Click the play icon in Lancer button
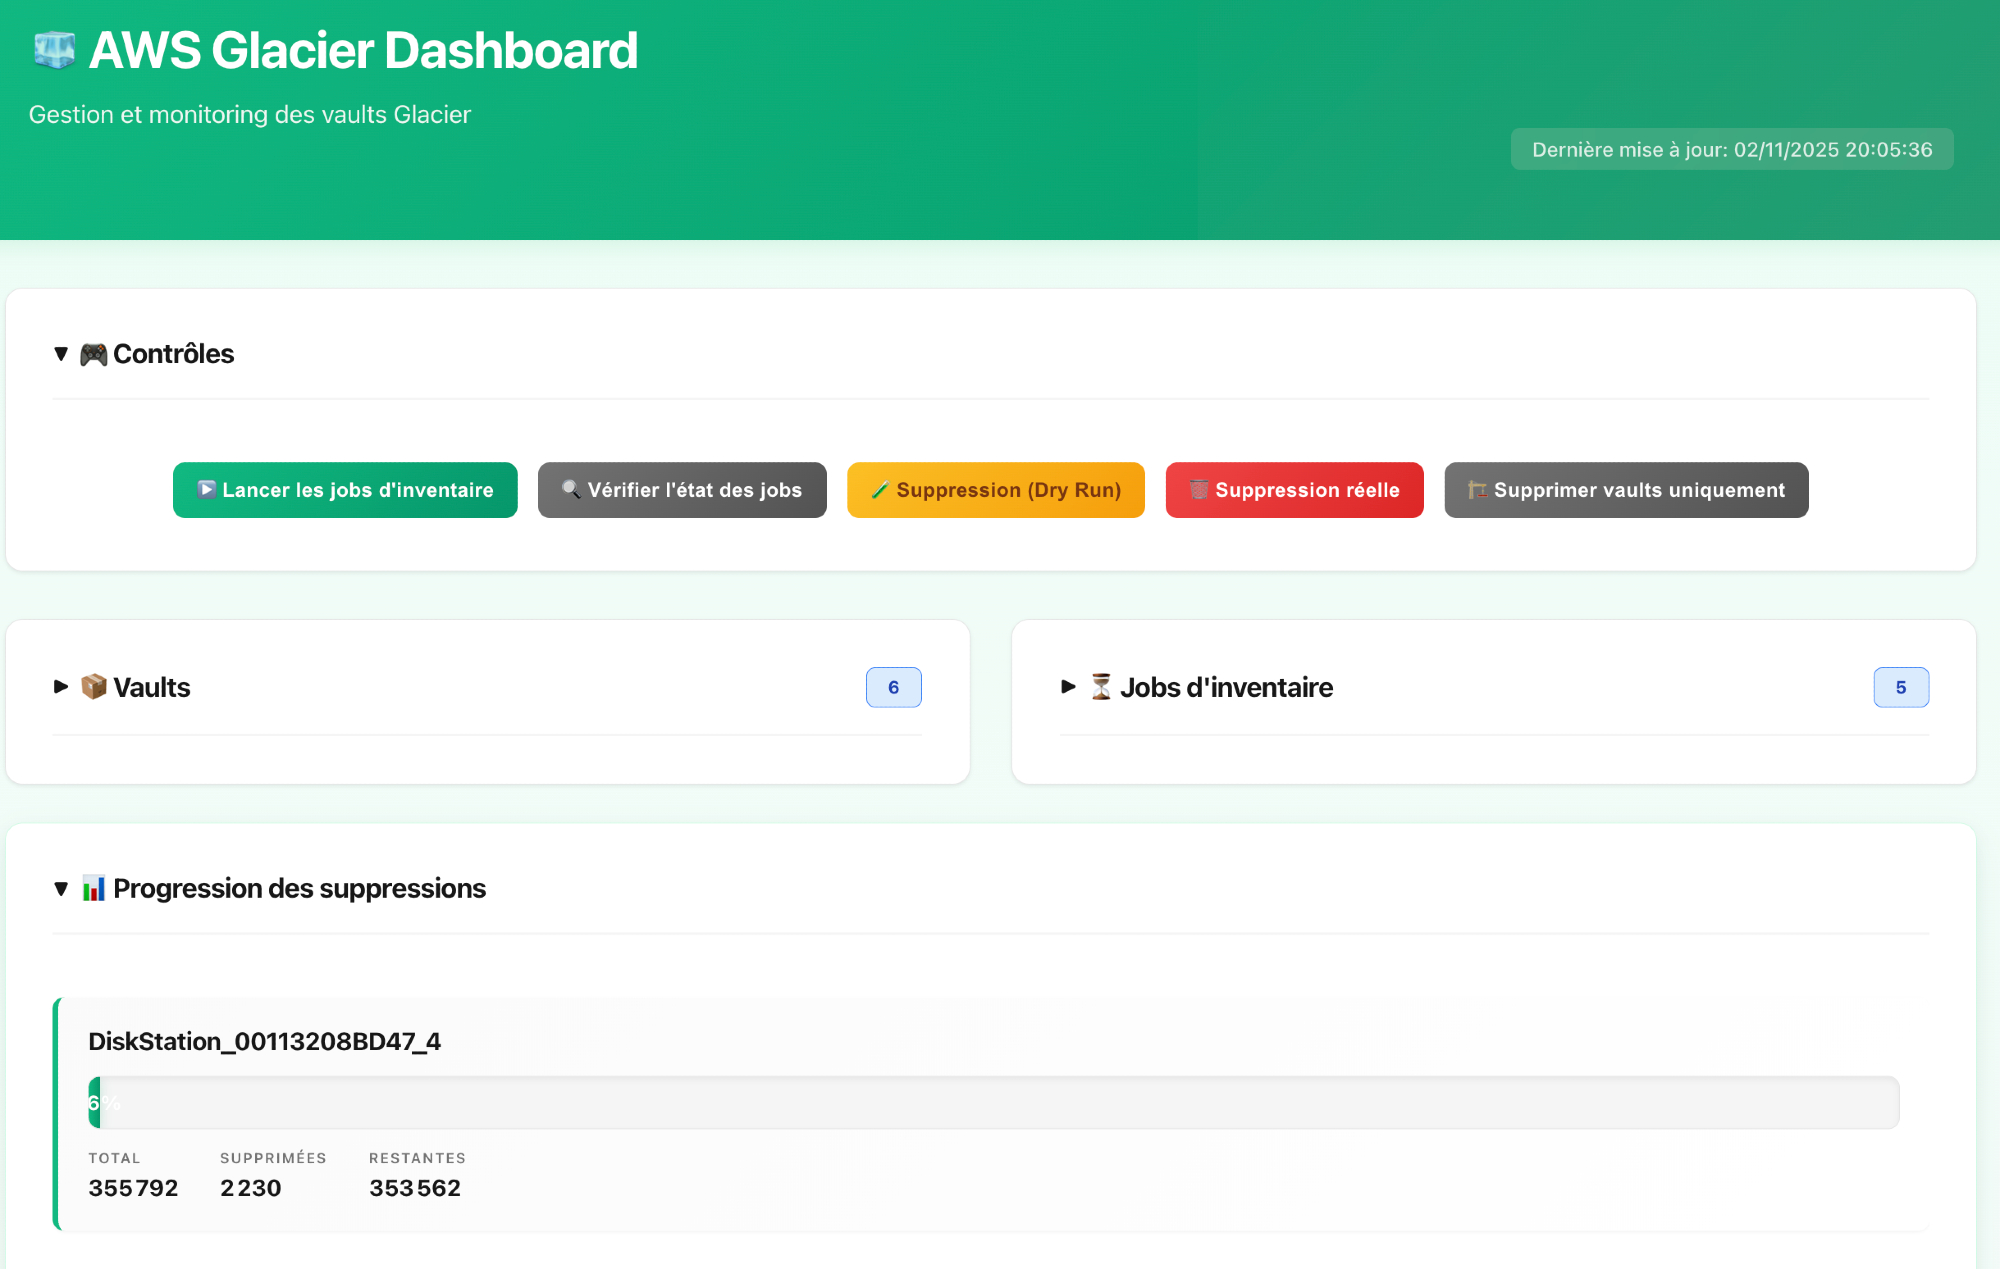2000x1269 pixels. point(206,489)
